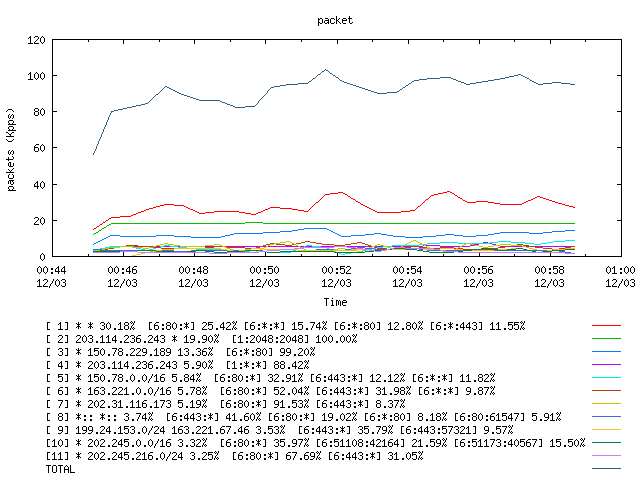Click the 80 y-axis tick label
Viewport: 640px width, 480px height.
coord(39,112)
